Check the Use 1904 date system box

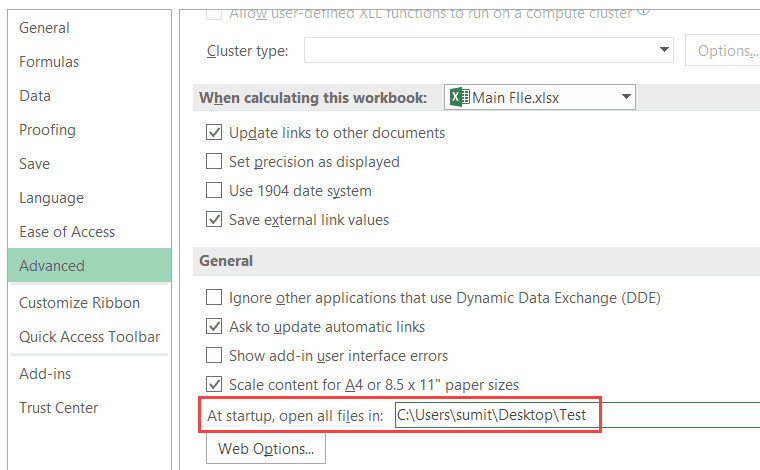(x=214, y=190)
